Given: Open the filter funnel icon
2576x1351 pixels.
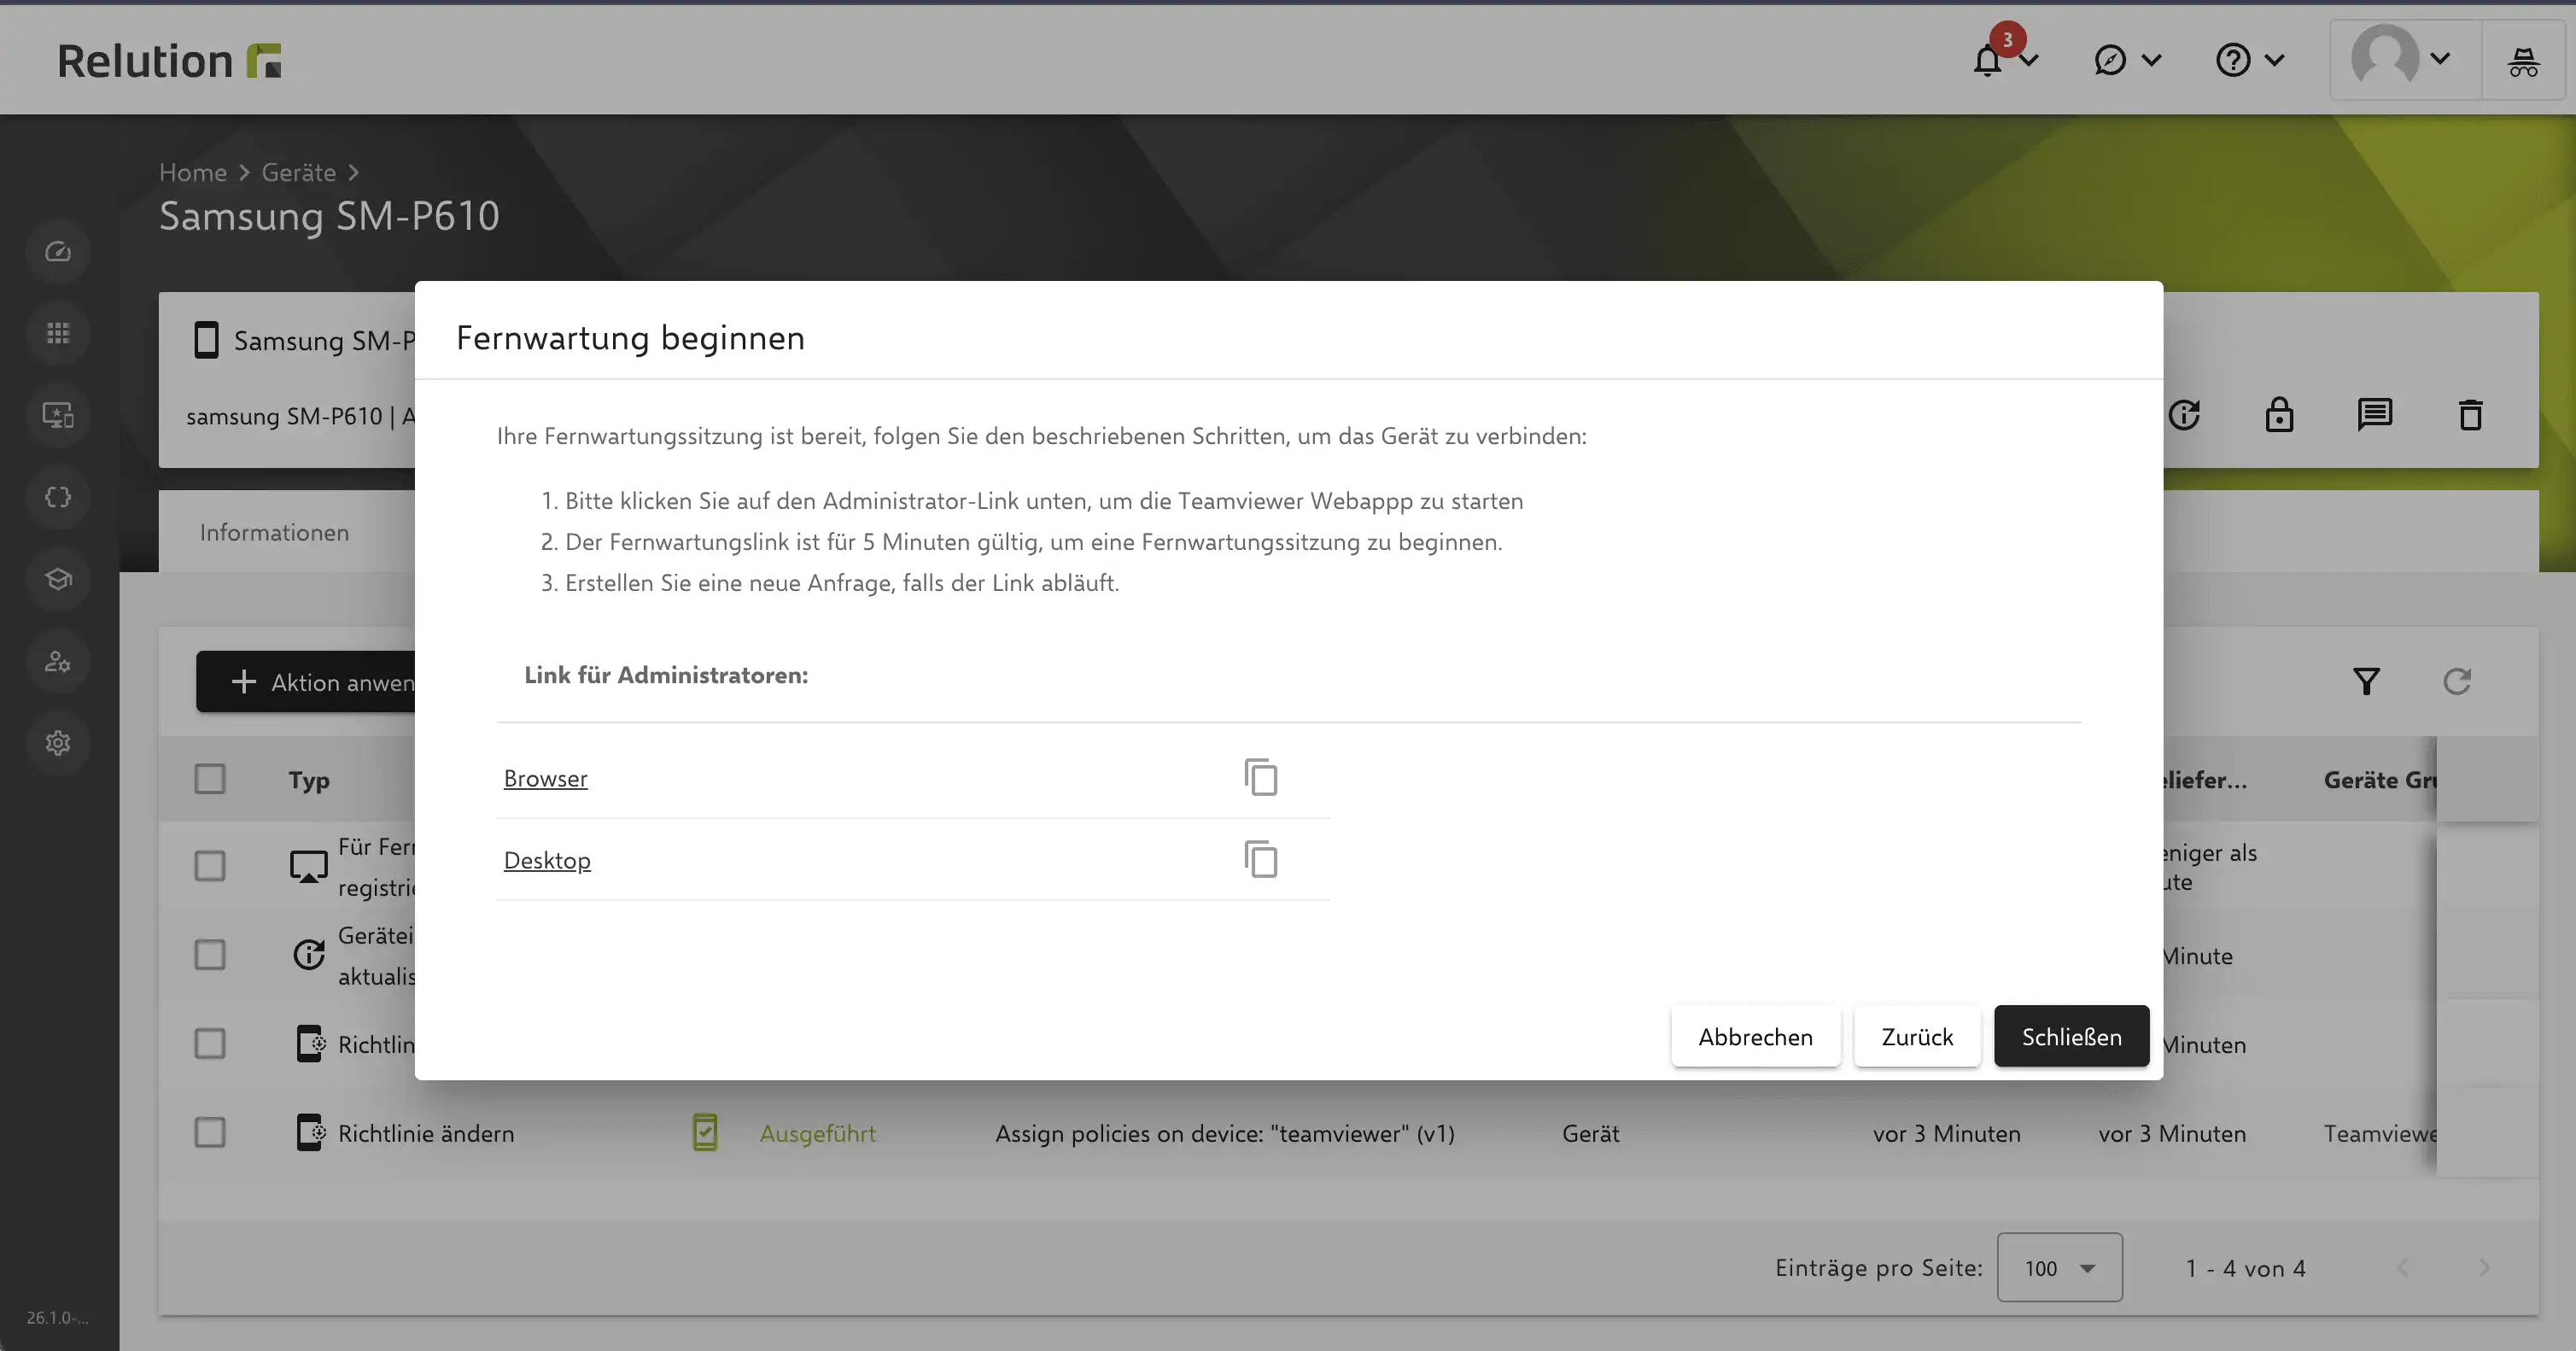Looking at the screenshot, I should click(x=2366, y=681).
